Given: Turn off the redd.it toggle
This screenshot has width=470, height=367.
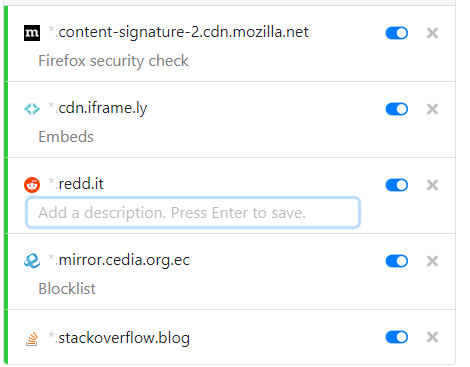Looking at the screenshot, I should coord(397,185).
